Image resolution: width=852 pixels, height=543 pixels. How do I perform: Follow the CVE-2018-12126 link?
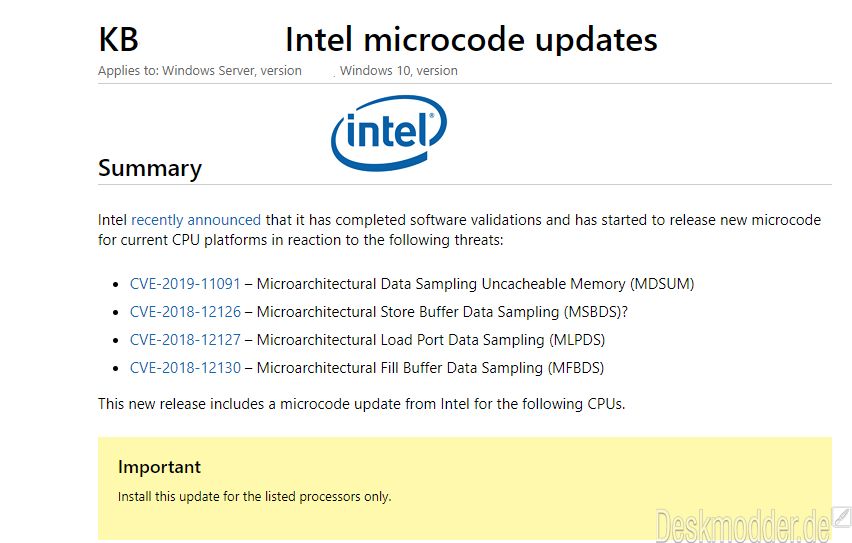185,312
